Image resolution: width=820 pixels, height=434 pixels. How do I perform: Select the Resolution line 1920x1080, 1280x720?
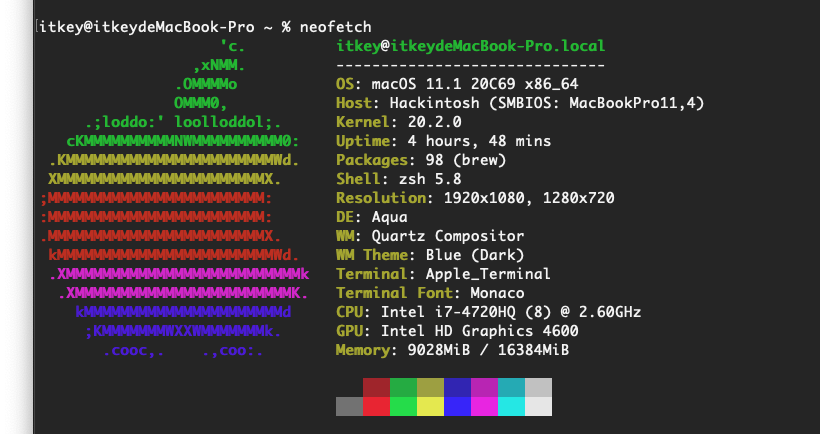(475, 198)
